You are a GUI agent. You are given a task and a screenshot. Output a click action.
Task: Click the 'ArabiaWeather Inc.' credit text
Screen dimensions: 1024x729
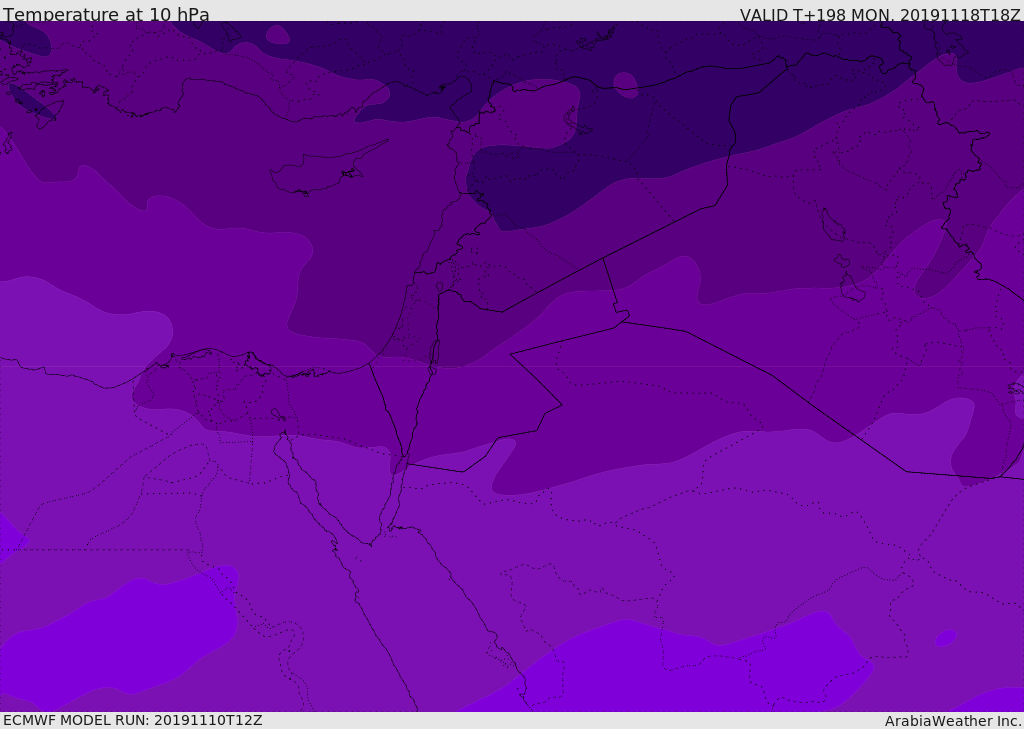coord(952,721)
